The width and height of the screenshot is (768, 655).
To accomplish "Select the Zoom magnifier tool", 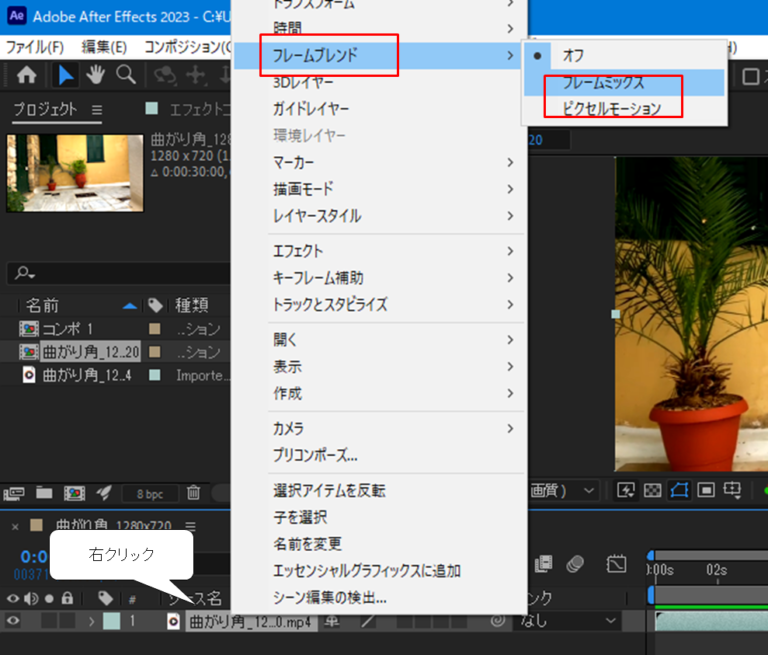I will click(126, 75).
